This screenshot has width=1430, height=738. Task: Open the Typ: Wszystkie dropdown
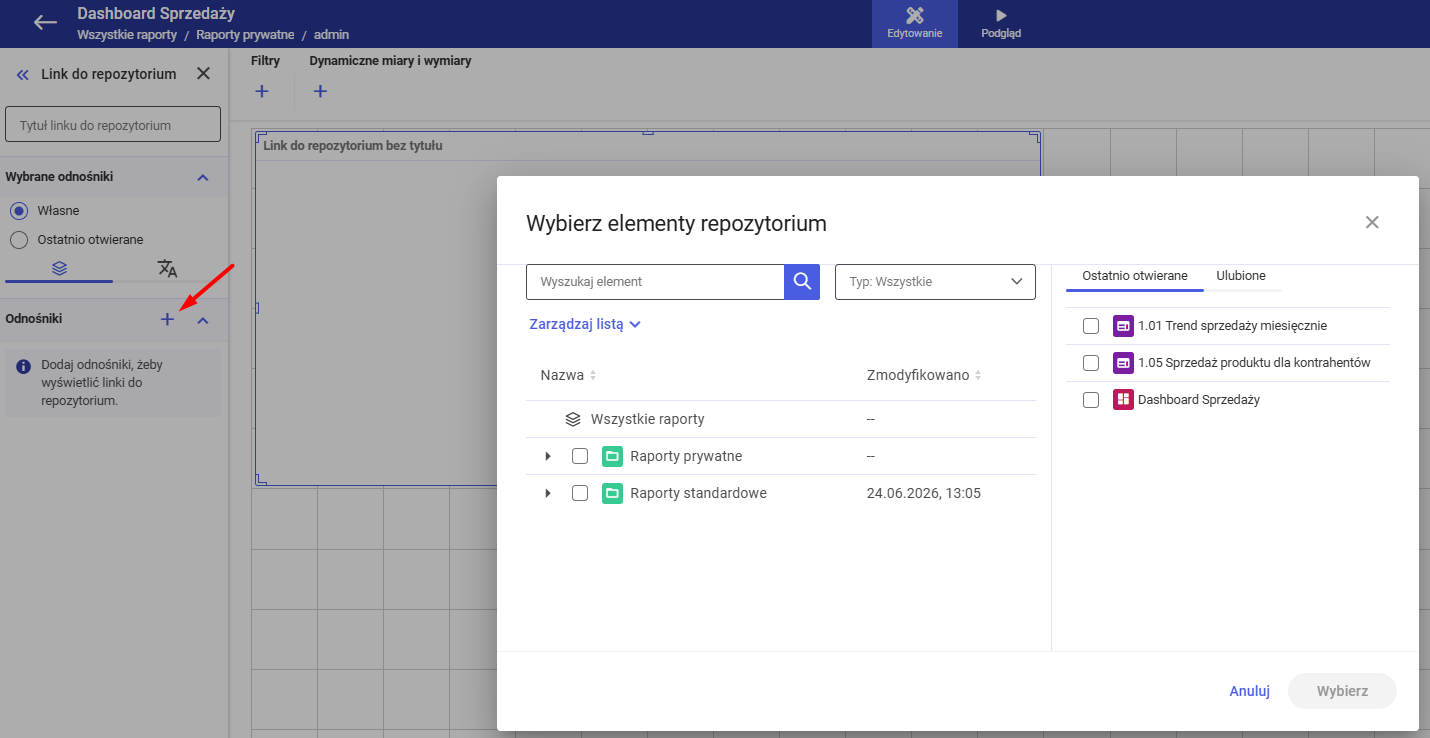[935, 282]
